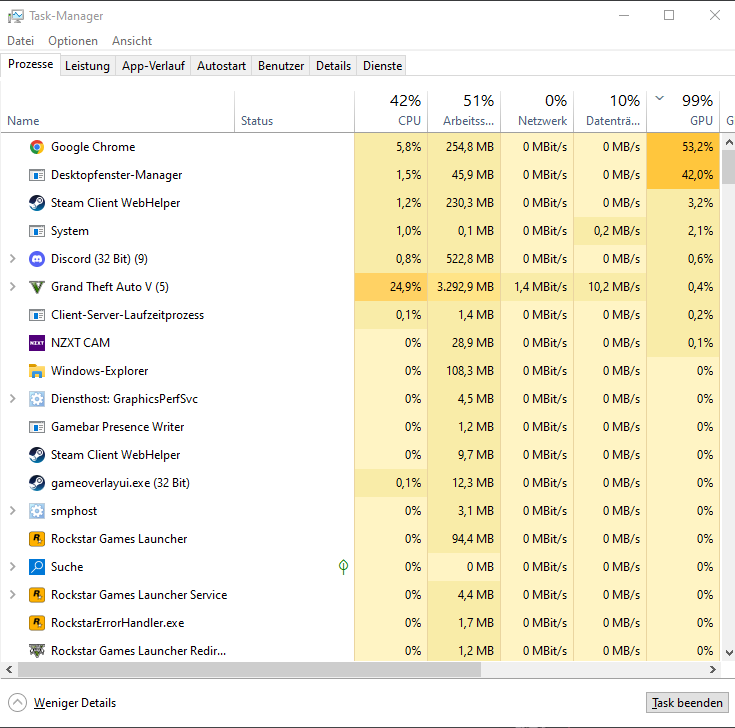Image resolution: width=735 pixels, height=728 pixels.
Task: Click the Rockstar Games Launcher Service icon
Action: tap(37, 595)
